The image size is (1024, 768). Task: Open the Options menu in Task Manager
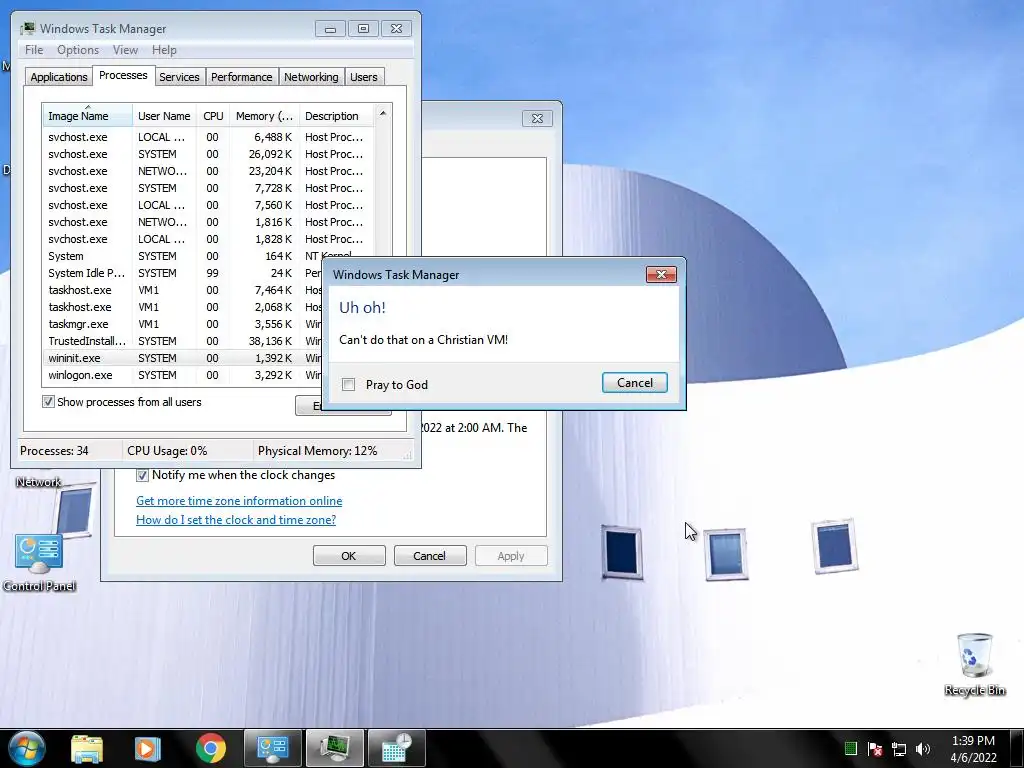(78, 50)
